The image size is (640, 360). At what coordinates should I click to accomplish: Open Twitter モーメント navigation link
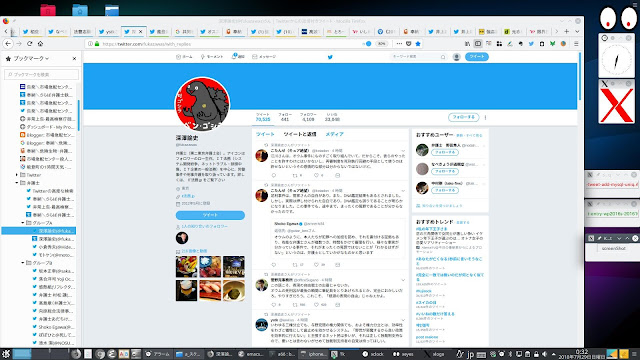(212, 57)
